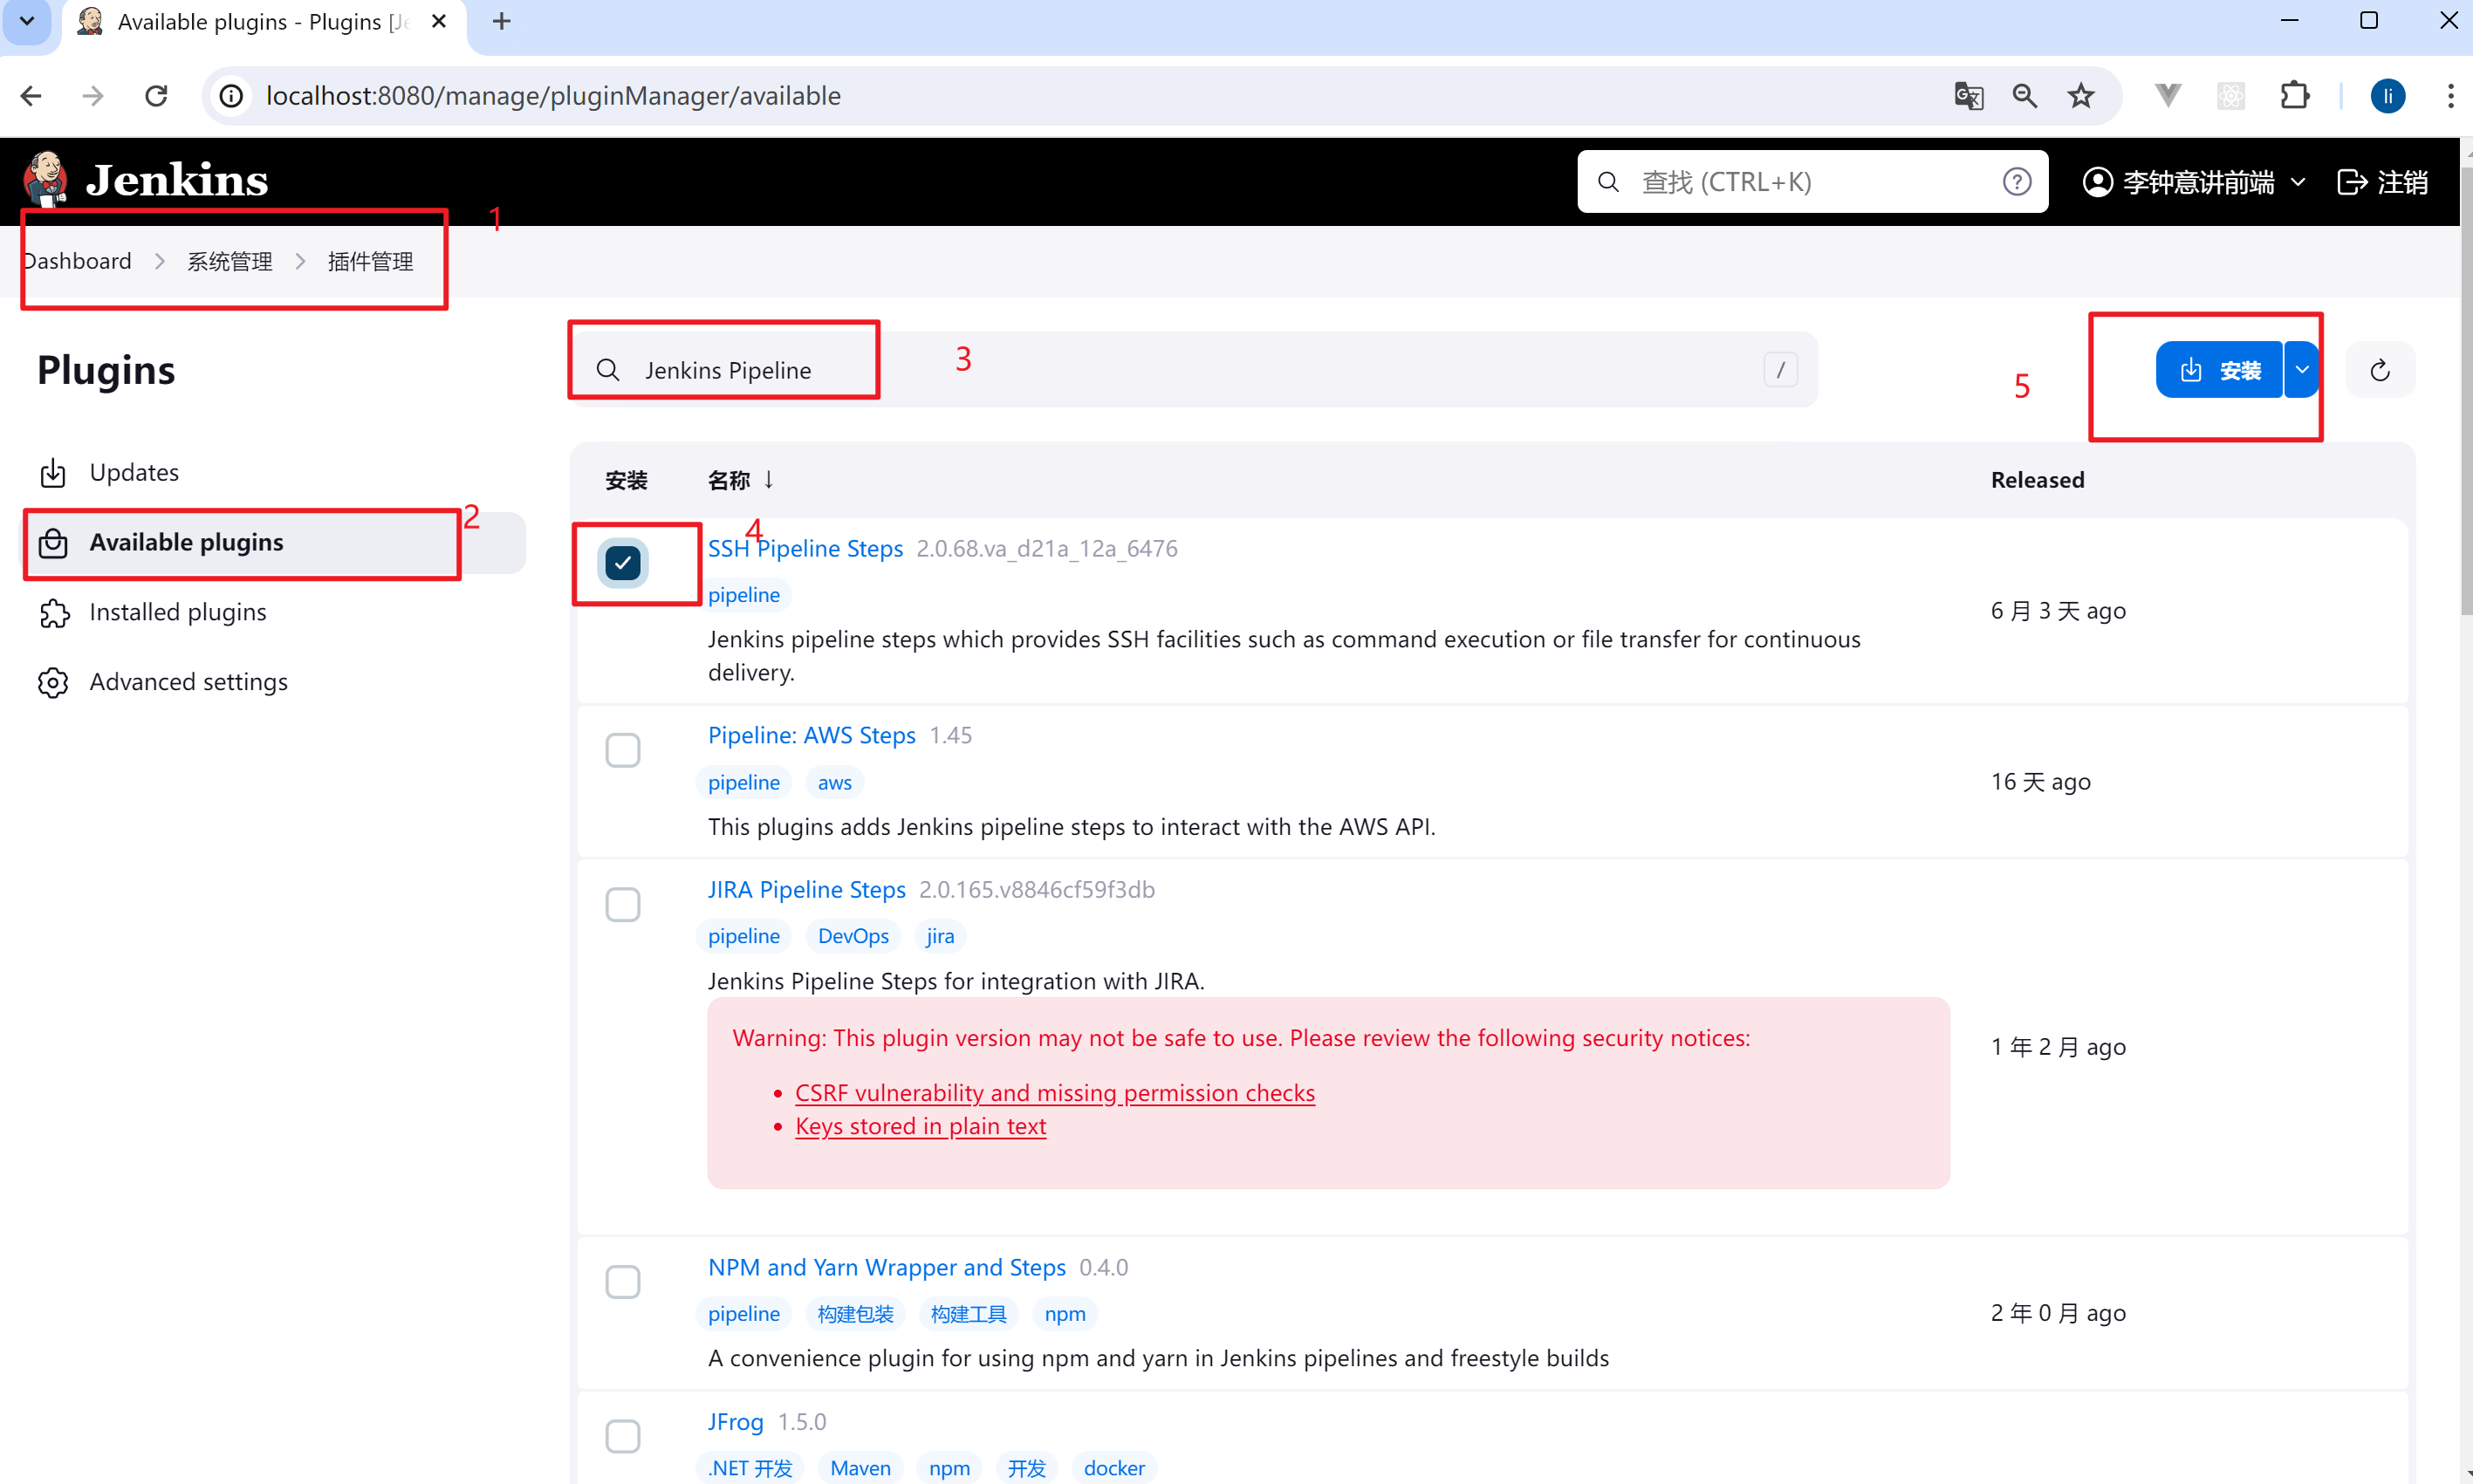Viewport: 2473px width, 1484px height.
Task: Click jira tag label
Action: [x=939, y=936]
